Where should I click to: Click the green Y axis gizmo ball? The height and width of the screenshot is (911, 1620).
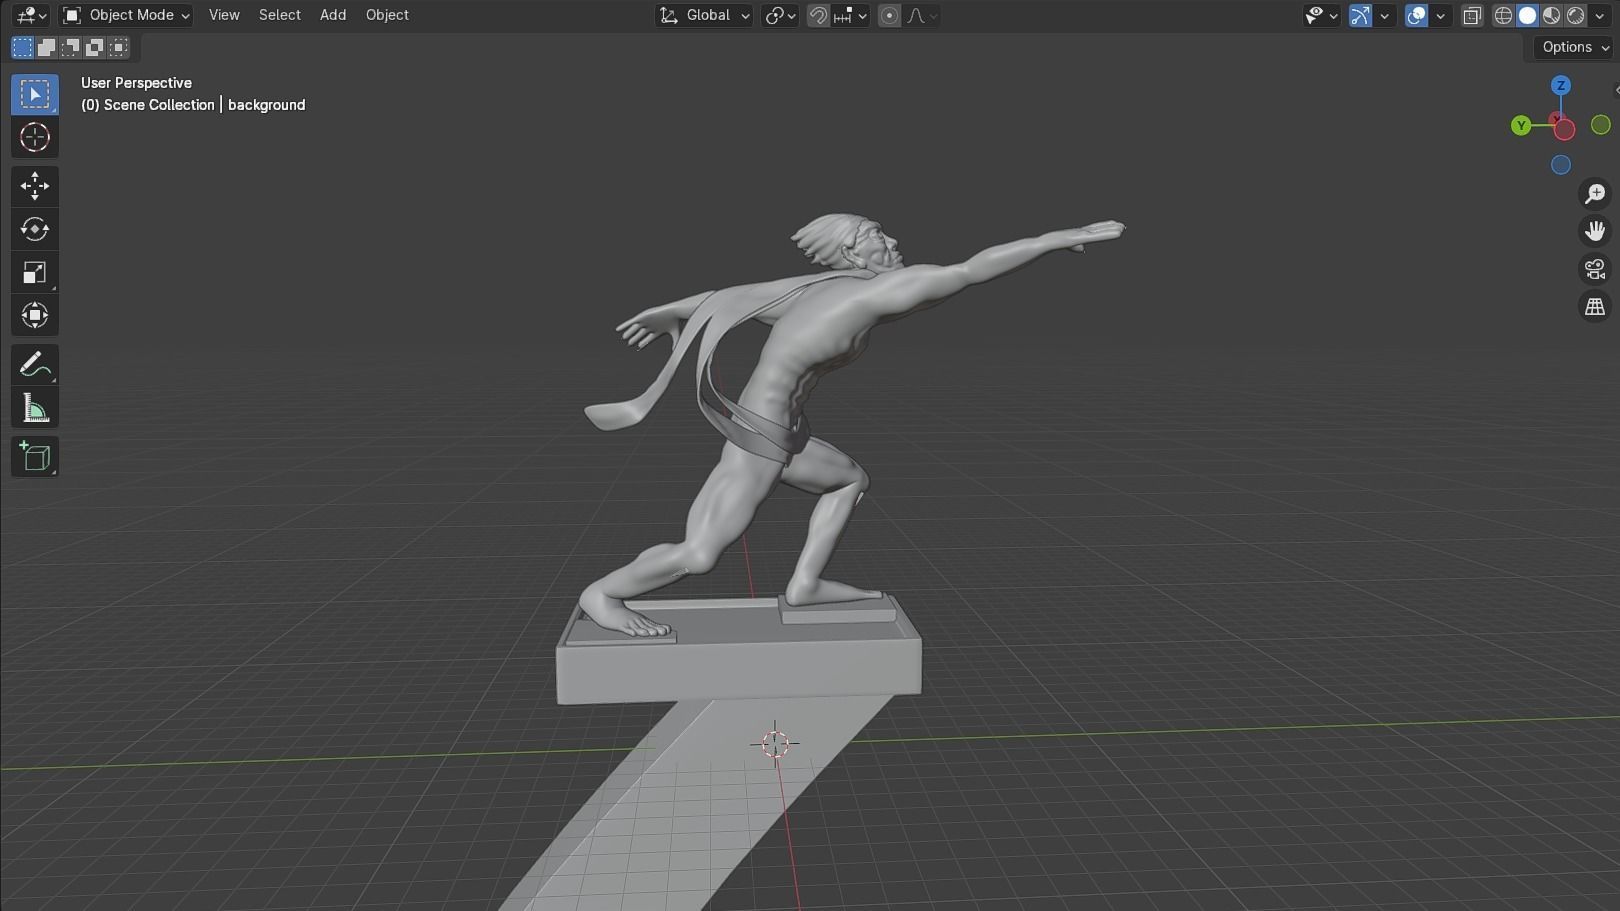tap(1521, 125)
